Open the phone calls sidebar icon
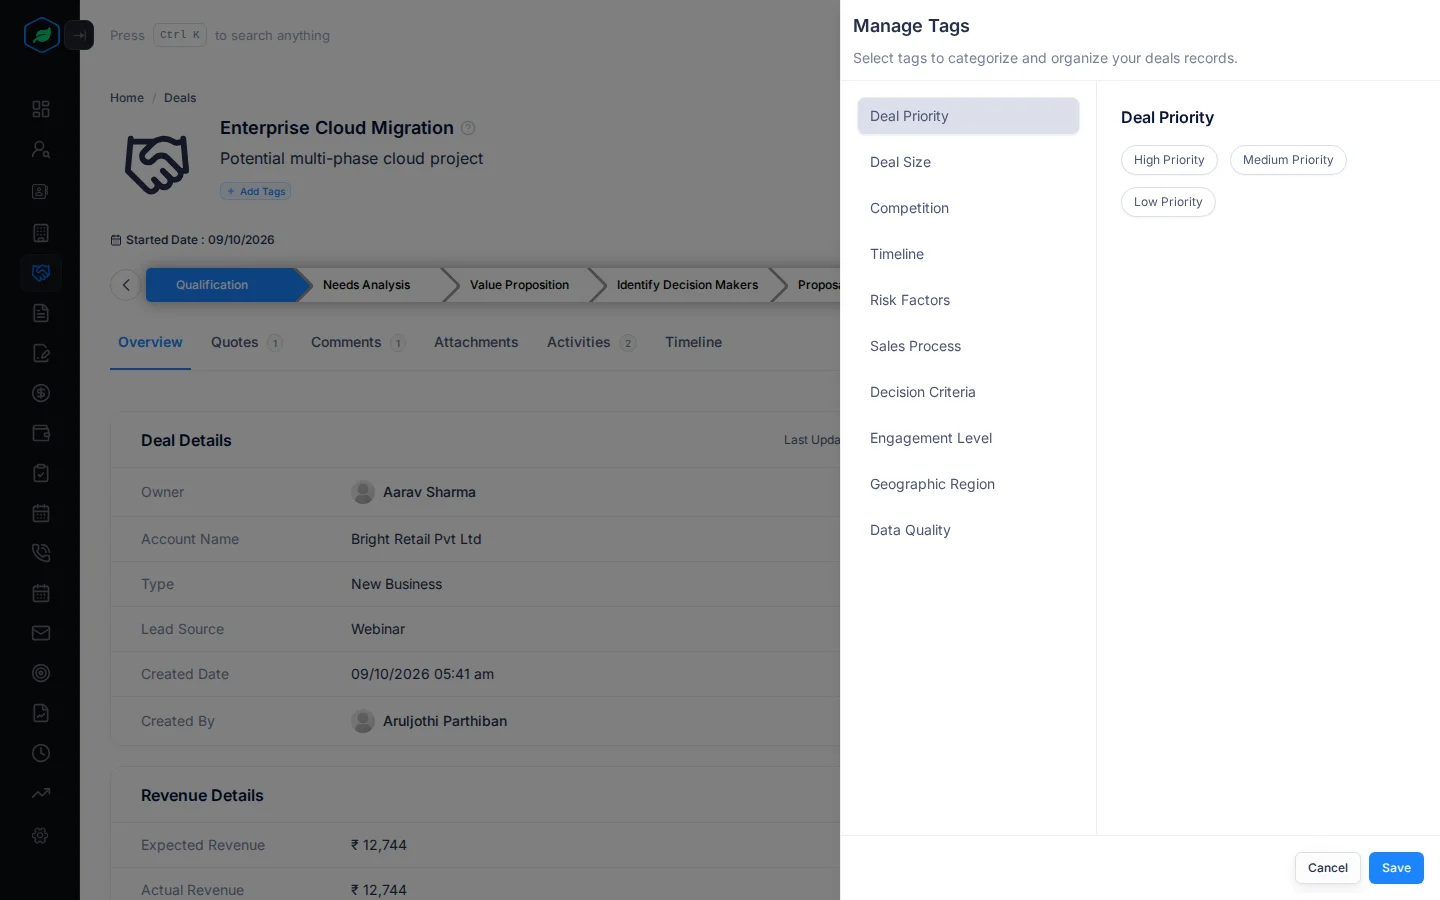This screenshot has width=1440, height=900. pos(41,553)
